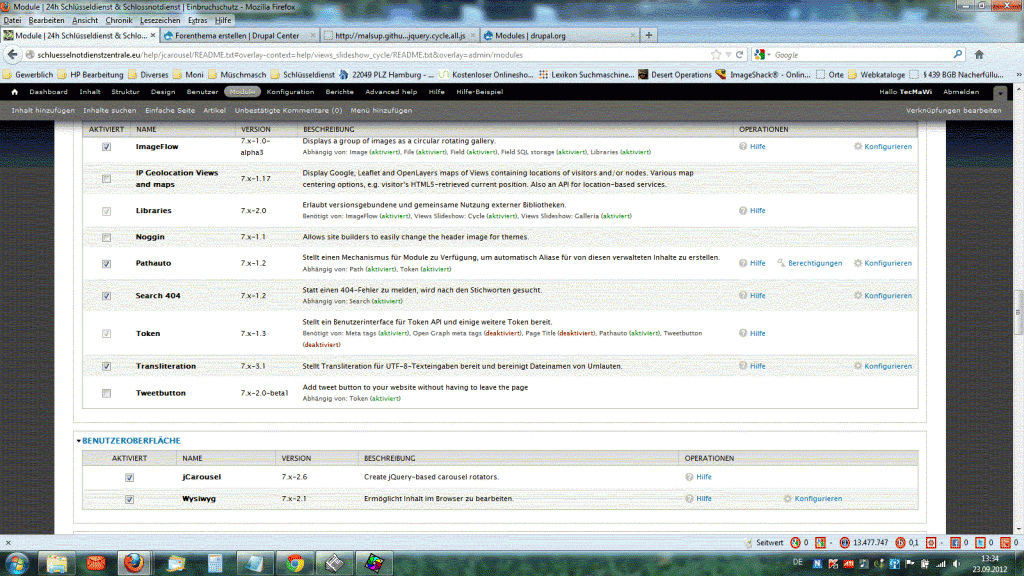
Task: Click the Hilfe icon for Pathauto
Action: [x=743, y=263]
